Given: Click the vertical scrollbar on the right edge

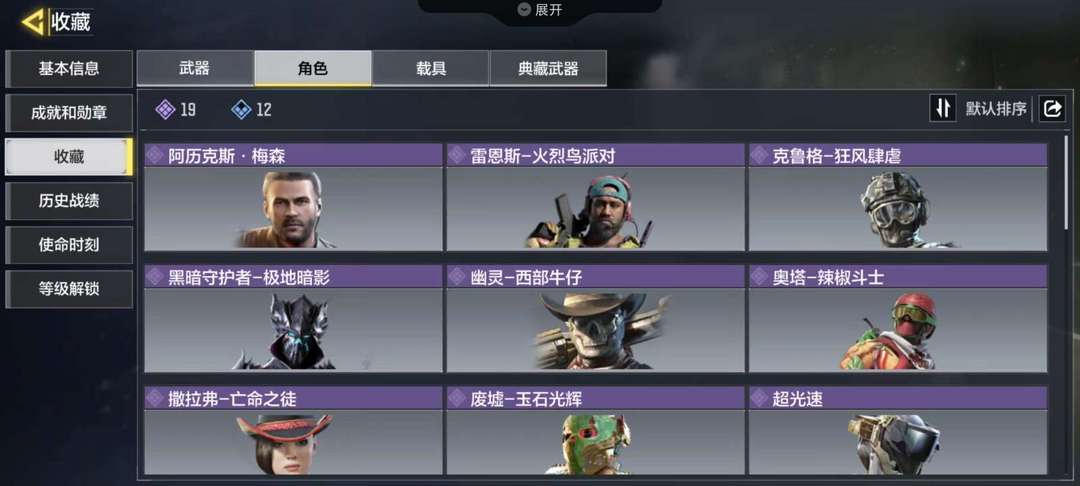Looking at the screenshot, I should pos(1066,182).
